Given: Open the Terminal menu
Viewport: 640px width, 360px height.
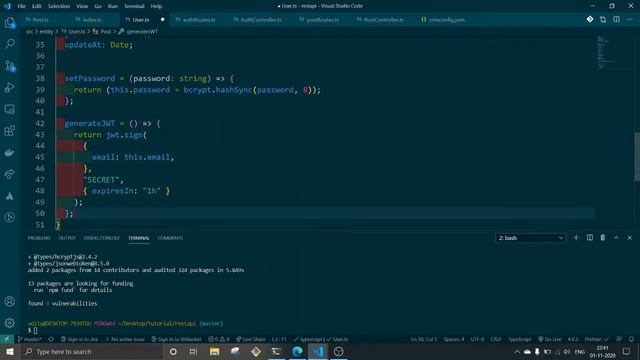Looking at the screenshot, I should (134, 6).
